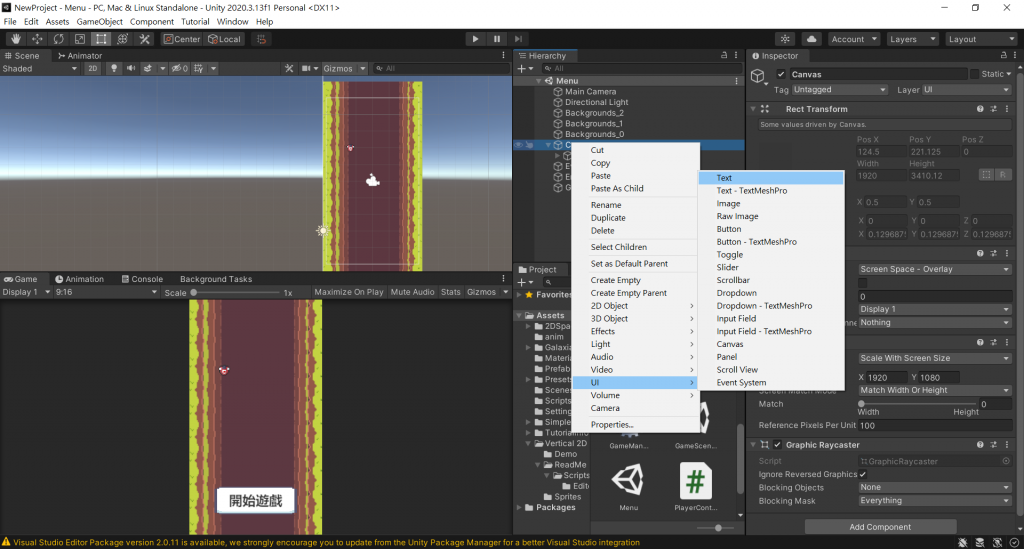Toggle the scene grid visibility icon
Screen dimensions: 1024x549
(x=199, y=69)
